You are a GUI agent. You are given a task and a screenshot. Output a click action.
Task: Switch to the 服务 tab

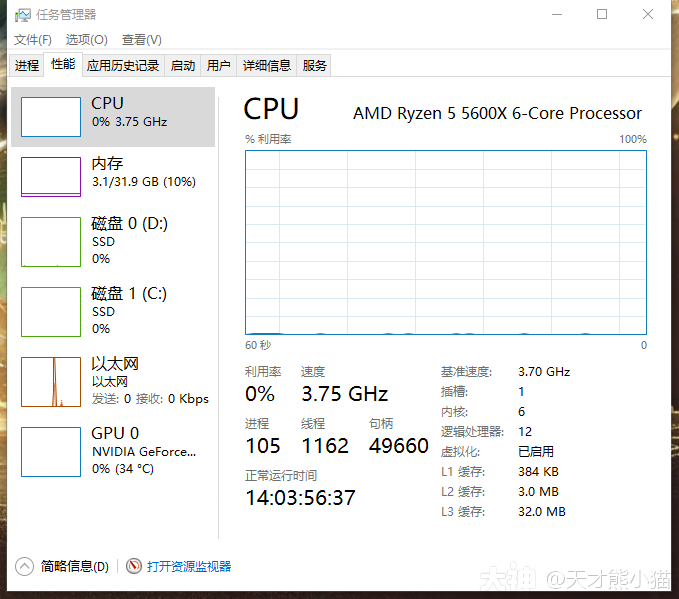315,66
